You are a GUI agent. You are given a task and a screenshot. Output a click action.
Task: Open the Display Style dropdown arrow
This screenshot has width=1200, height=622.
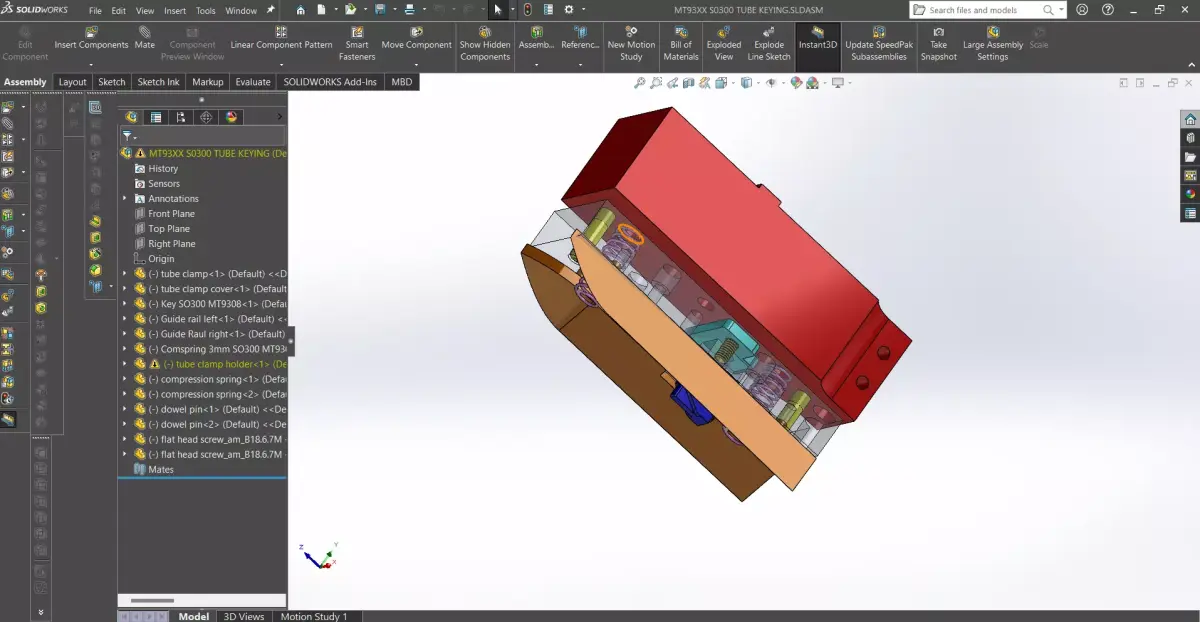pos(758,82)
